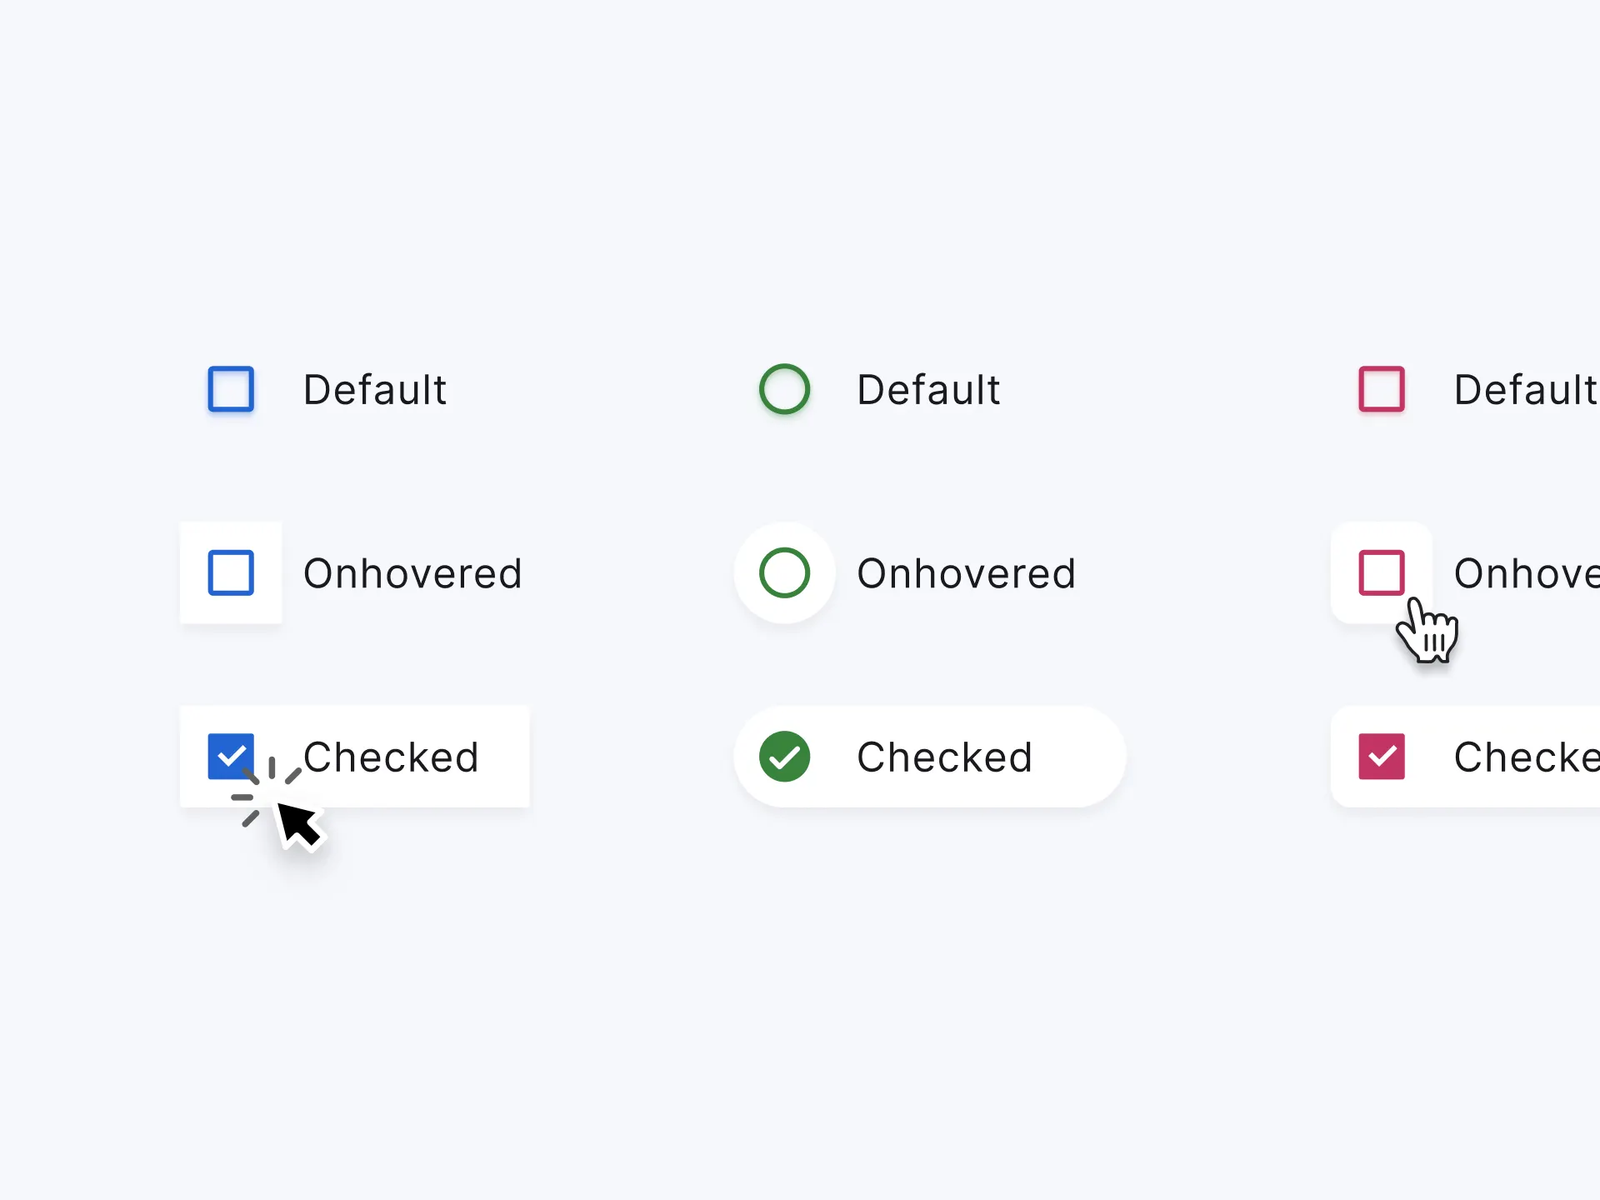Click the Checked label in green pill
This screenshot has width=1600, height=1200.
click(944, 758)
